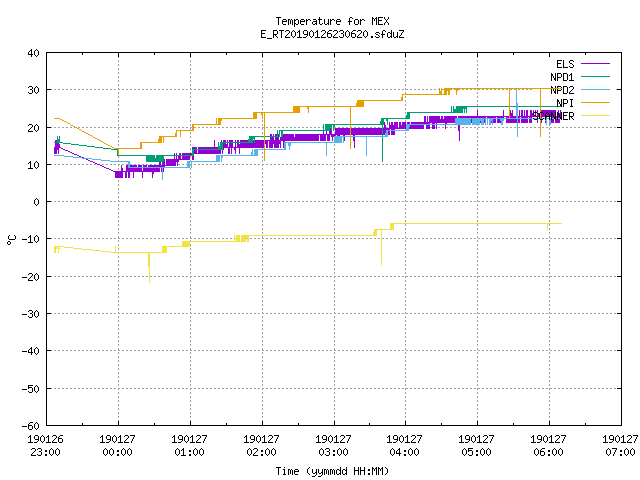Click the NPD1 legend label
Screen dimensions: 640x480
coord(562,77)
